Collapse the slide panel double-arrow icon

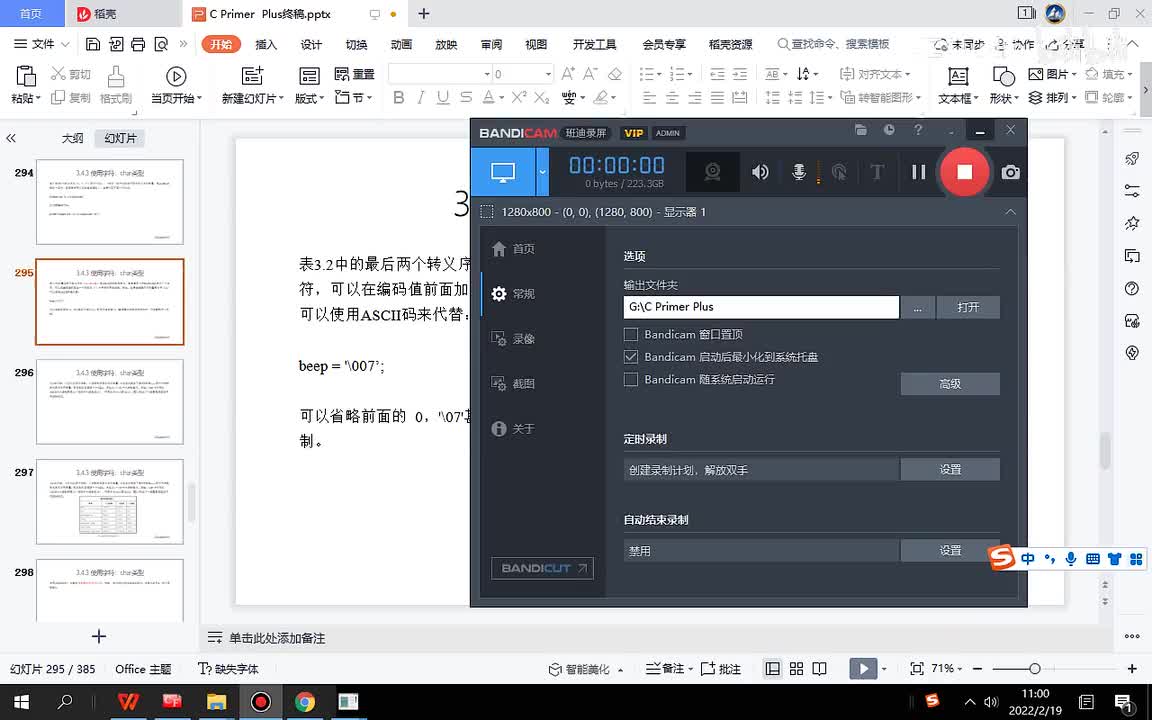coord(11,138)
